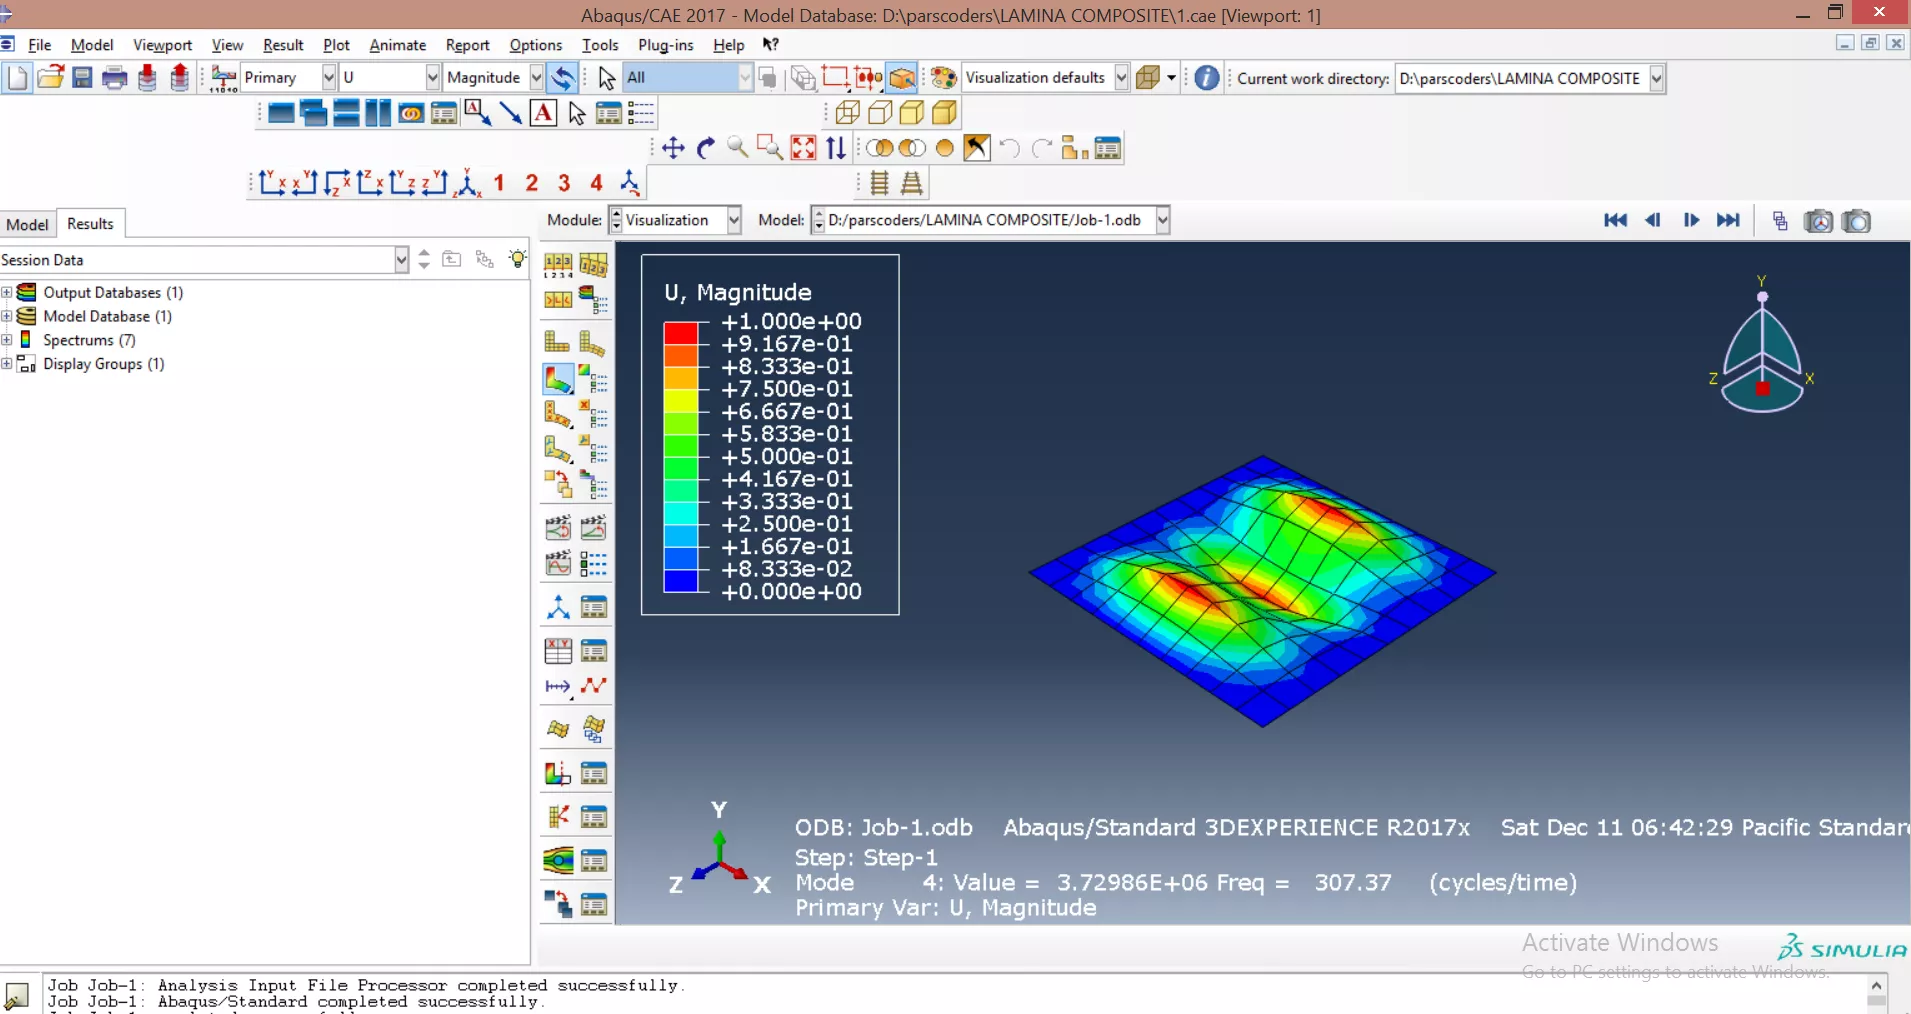Open the Plug-ins menu
Screen dimensions: 1911x1014
[665, 45]
